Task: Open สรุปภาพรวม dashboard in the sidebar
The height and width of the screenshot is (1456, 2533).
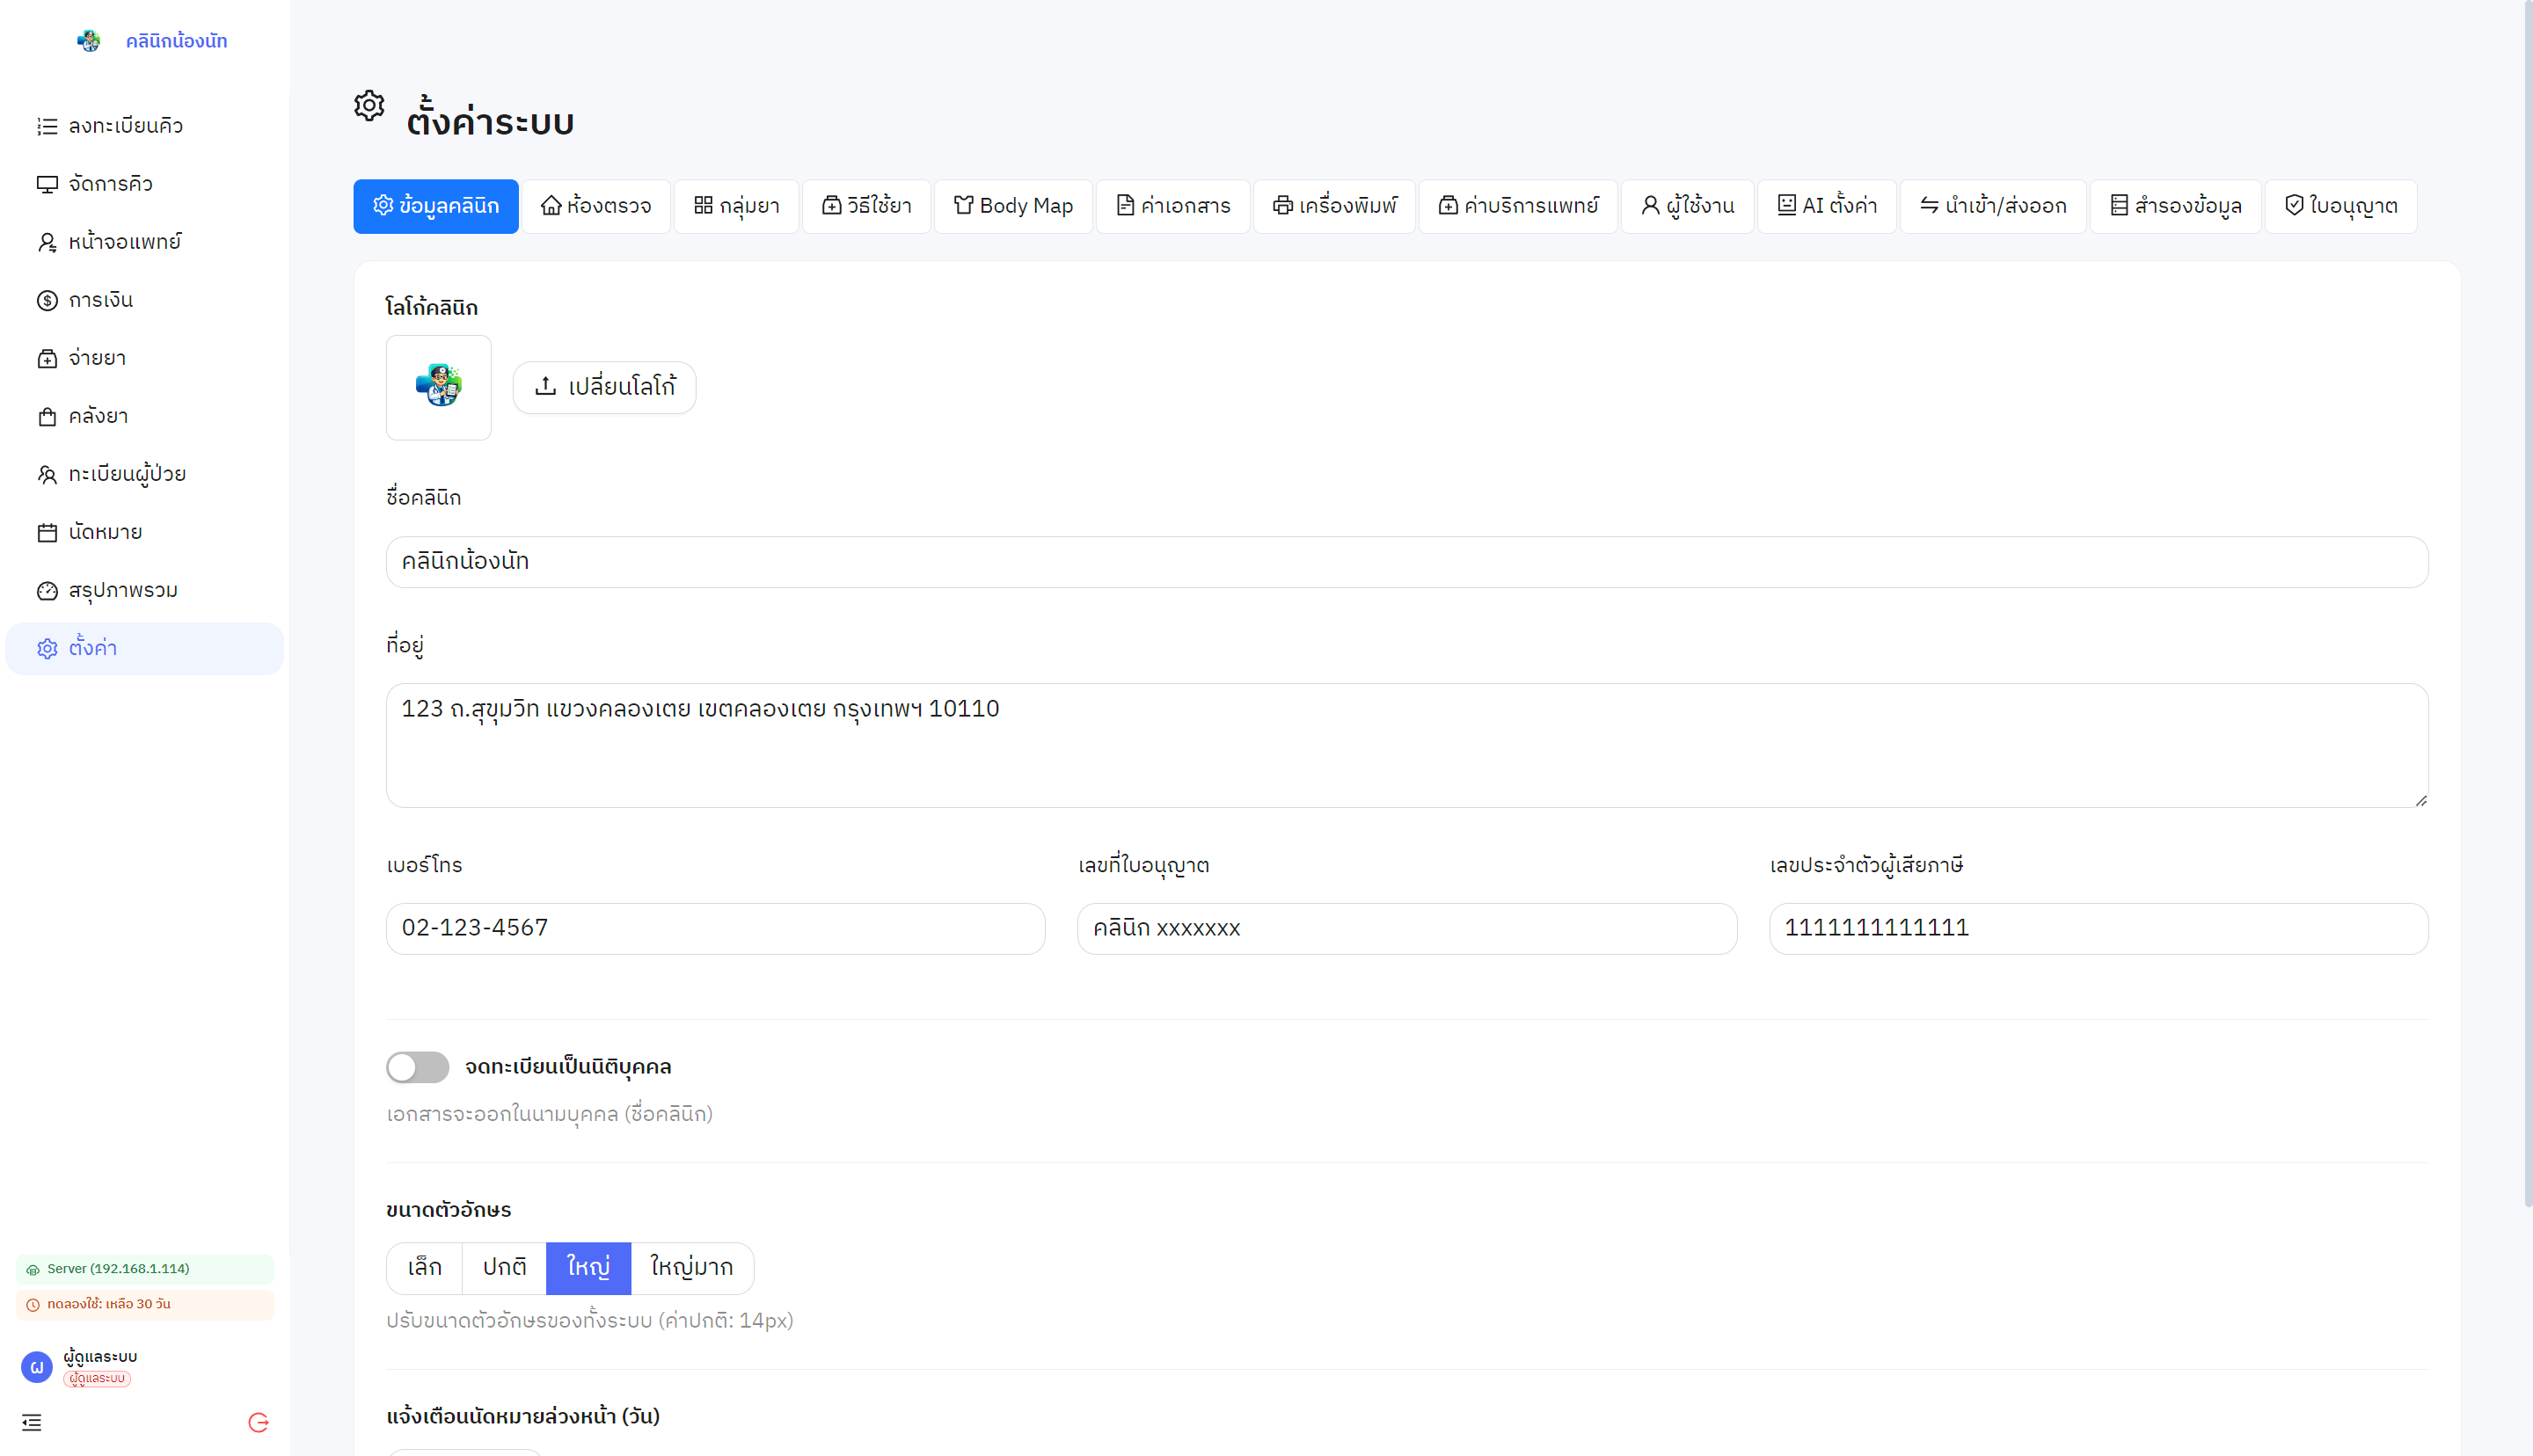Action: pos(122,590)
